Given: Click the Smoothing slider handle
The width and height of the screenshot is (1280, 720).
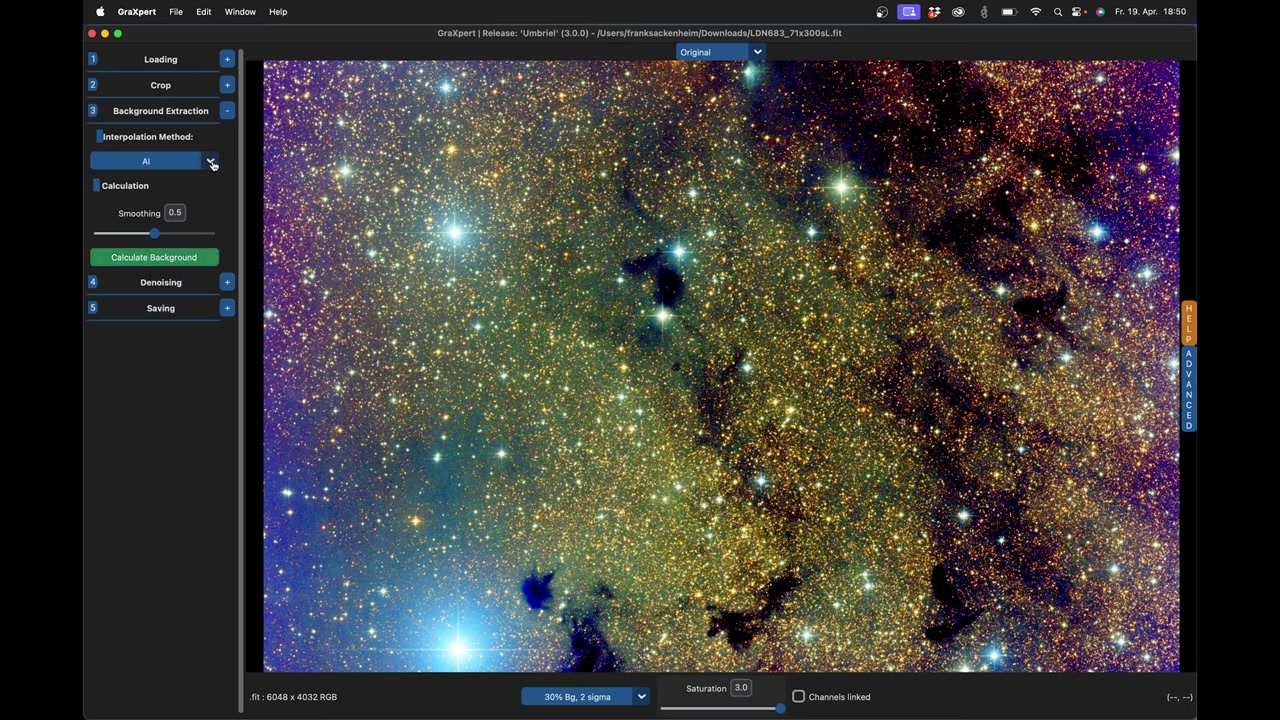Looking at the screenshot, I should click(x=153, y=233).
